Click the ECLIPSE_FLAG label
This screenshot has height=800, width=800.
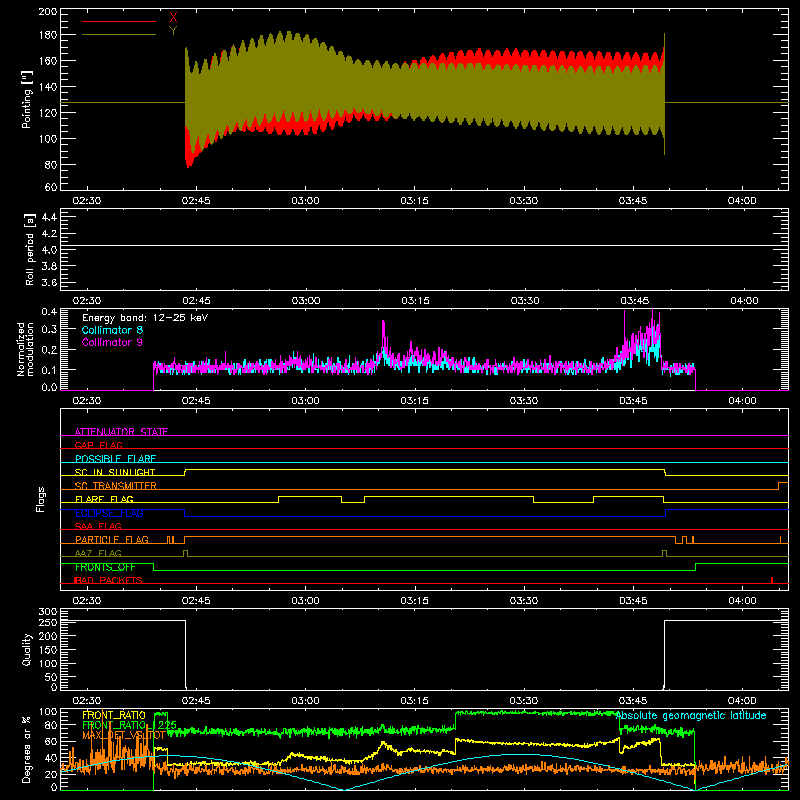pos(109,513)
